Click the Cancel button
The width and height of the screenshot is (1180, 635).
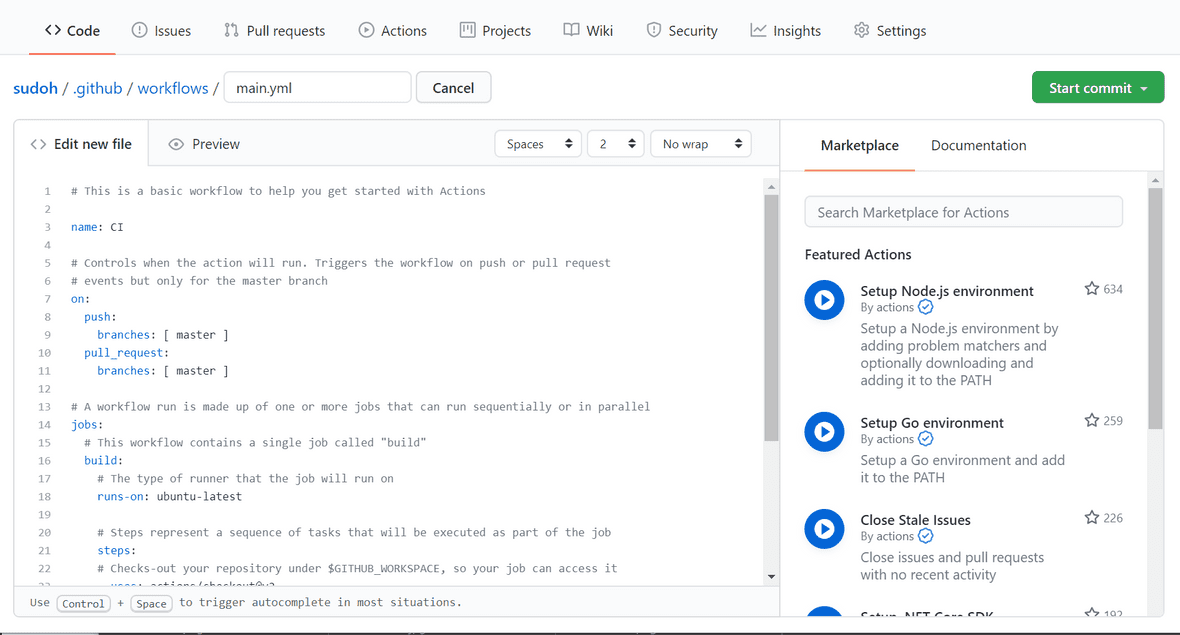click(x=453, y=87)
